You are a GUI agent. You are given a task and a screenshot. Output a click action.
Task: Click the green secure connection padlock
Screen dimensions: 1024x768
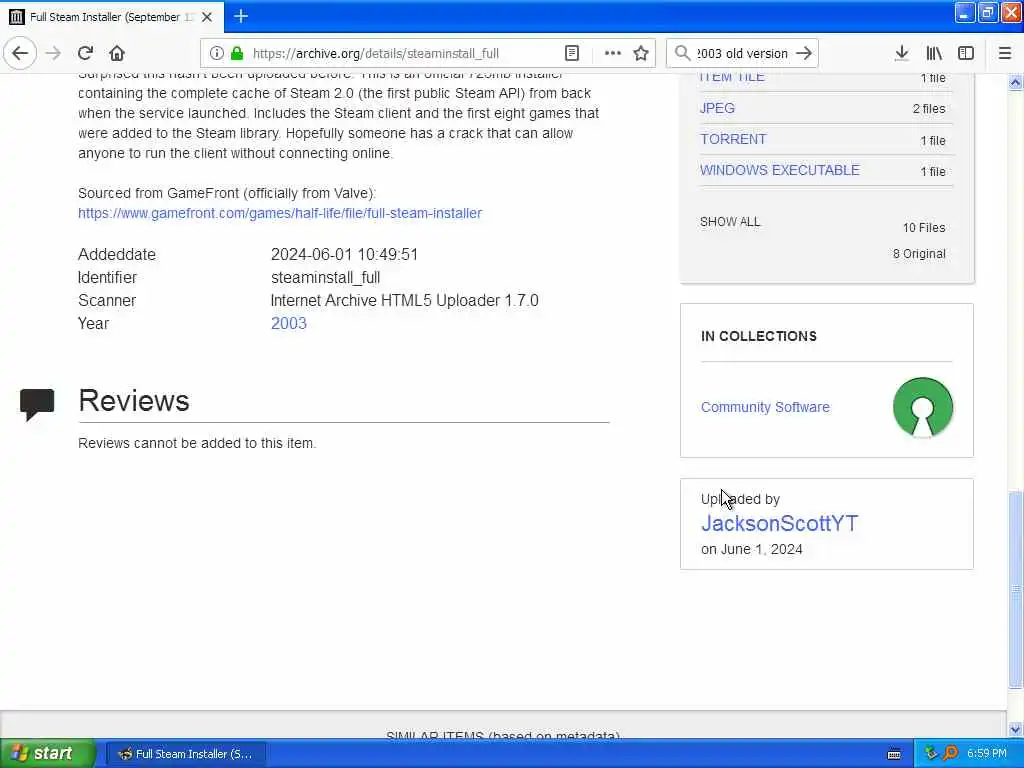237,53
